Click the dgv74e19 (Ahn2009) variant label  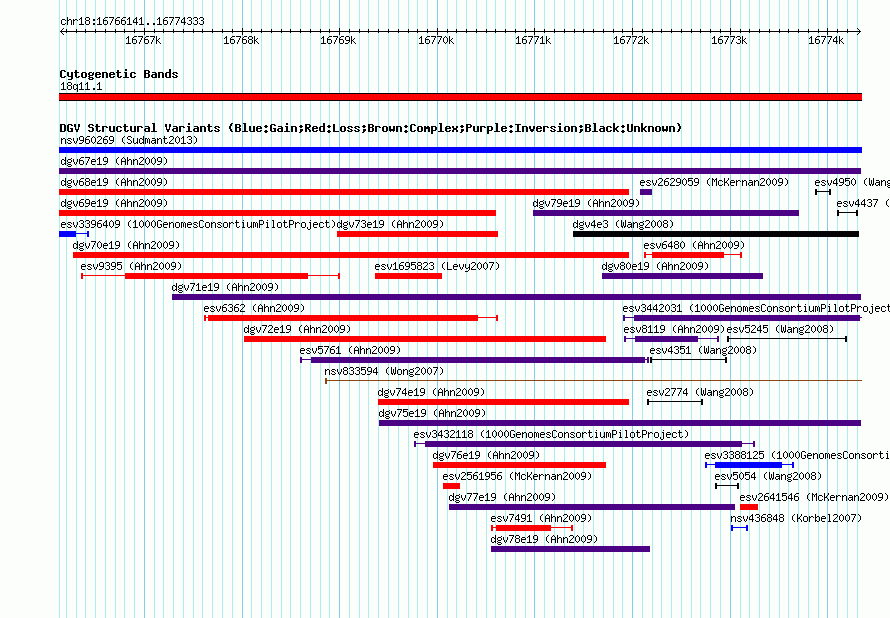[431, 392]
